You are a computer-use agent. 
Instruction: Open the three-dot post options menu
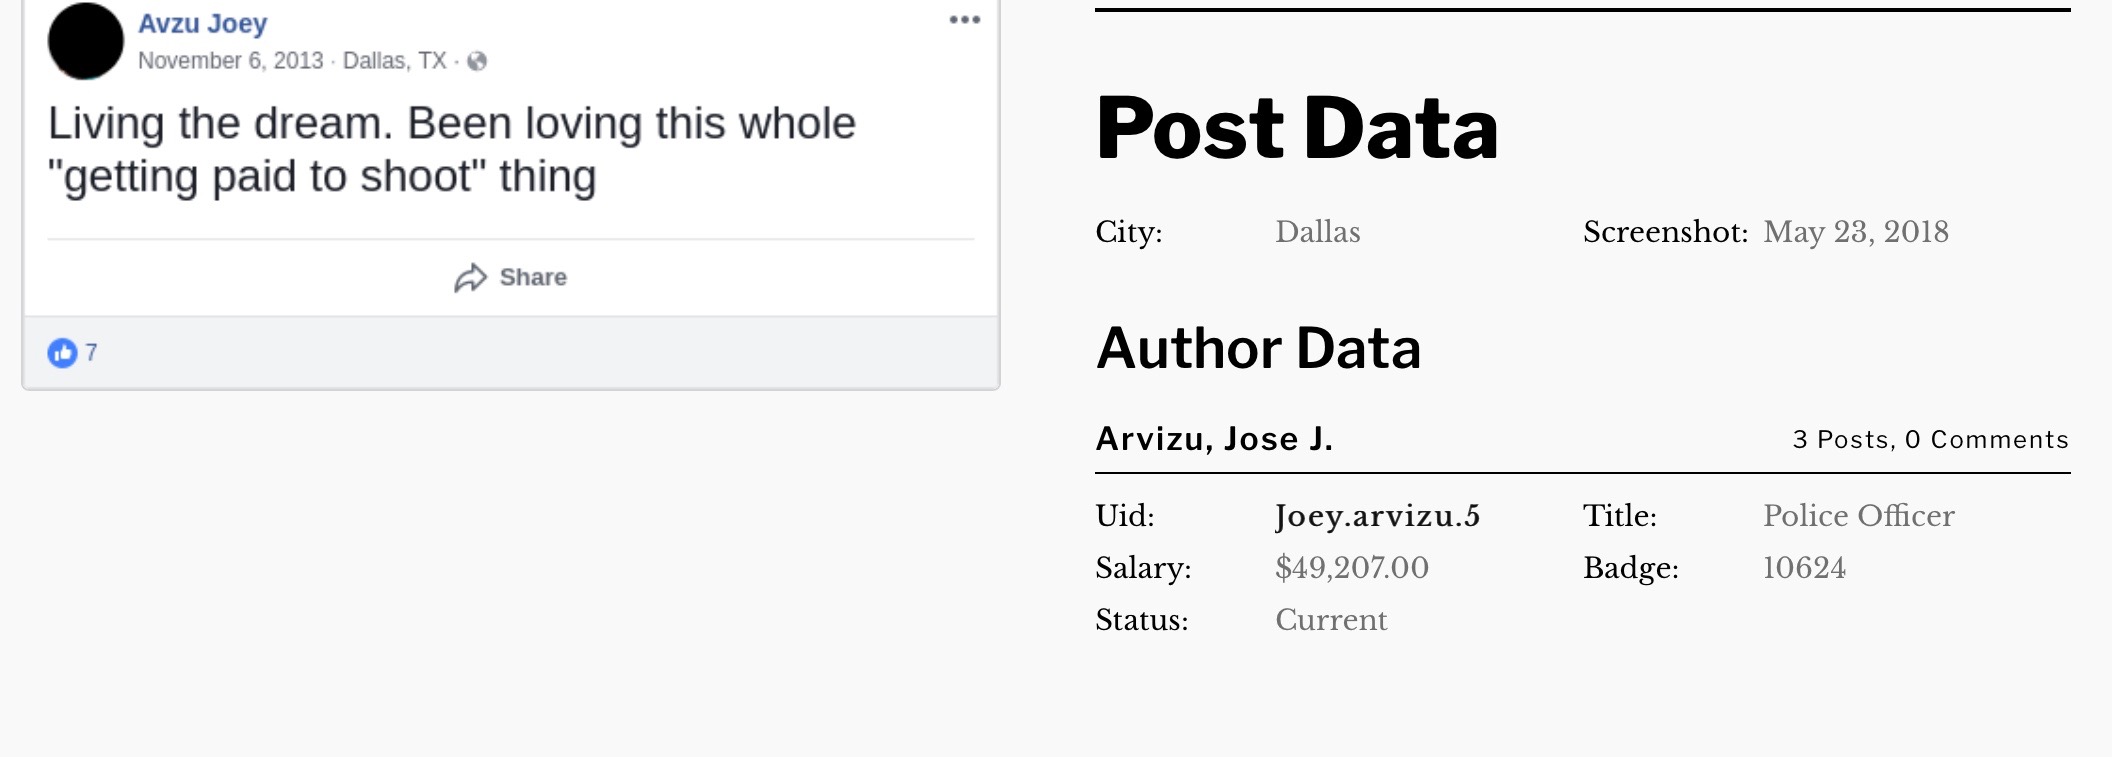964,20
